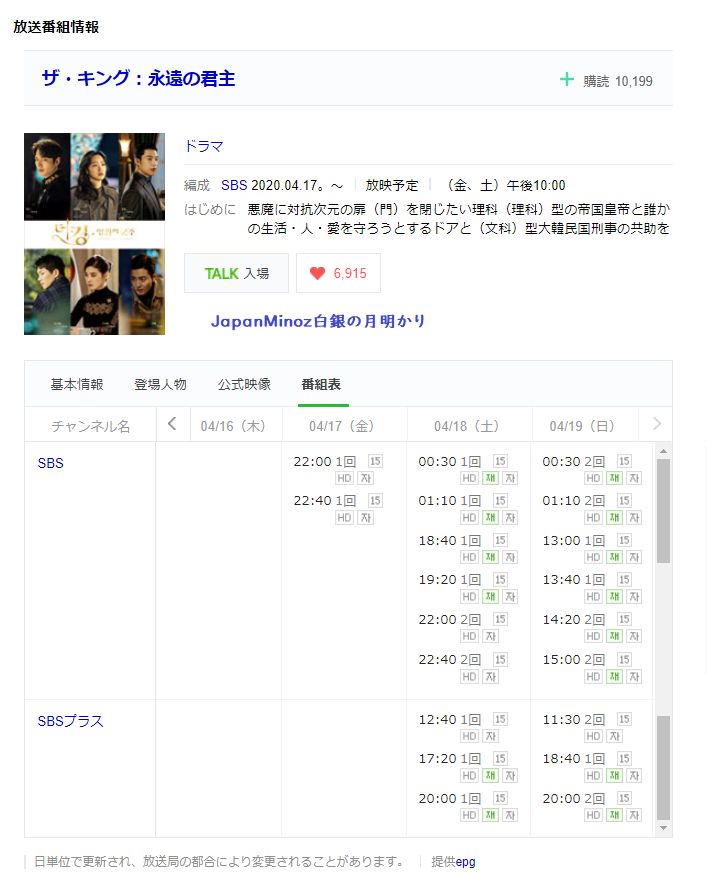Screen dimensions: 707x872
Task: Click the 01:10 2回 entry on 04/19
Action: (573, 501)
